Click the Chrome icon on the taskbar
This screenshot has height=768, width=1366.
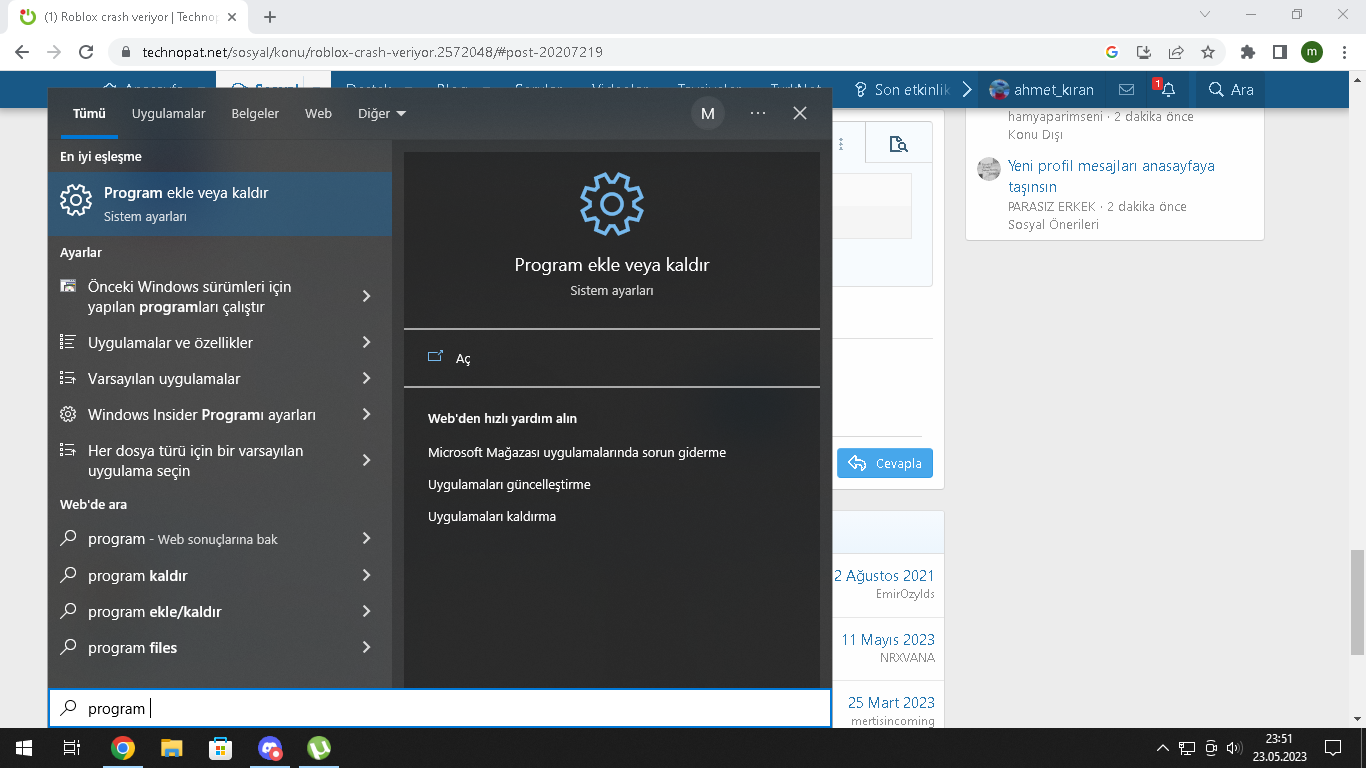(x=123, y=748)
